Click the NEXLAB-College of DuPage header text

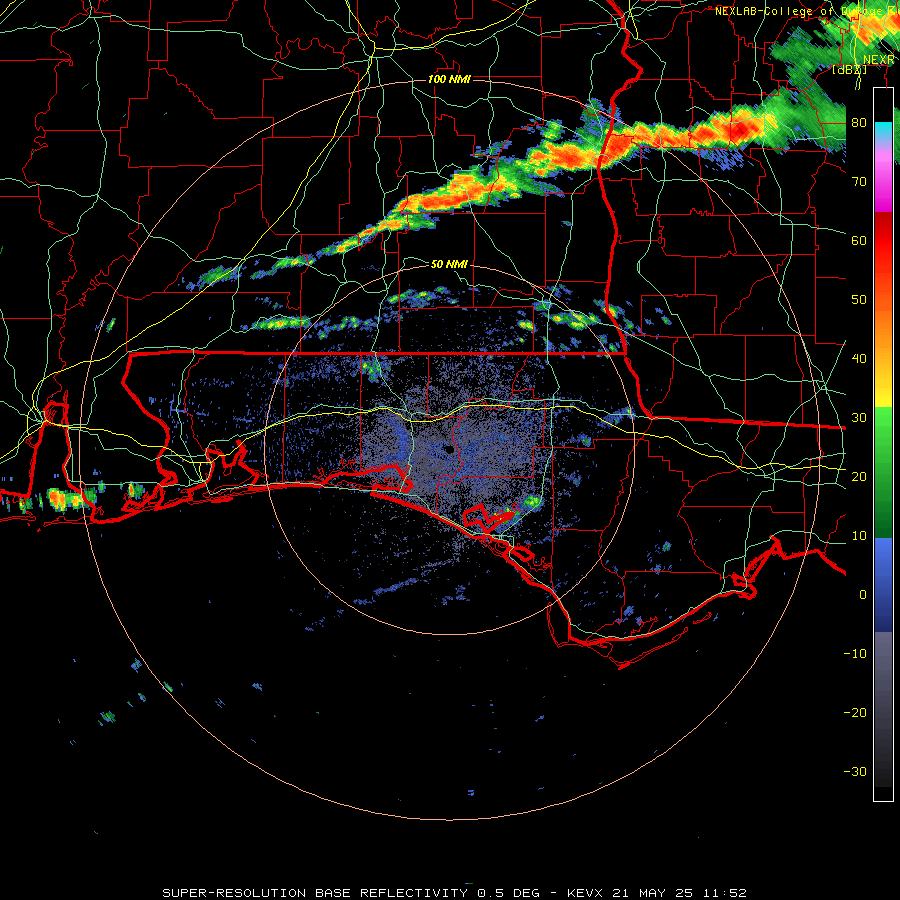click(807, 11)
